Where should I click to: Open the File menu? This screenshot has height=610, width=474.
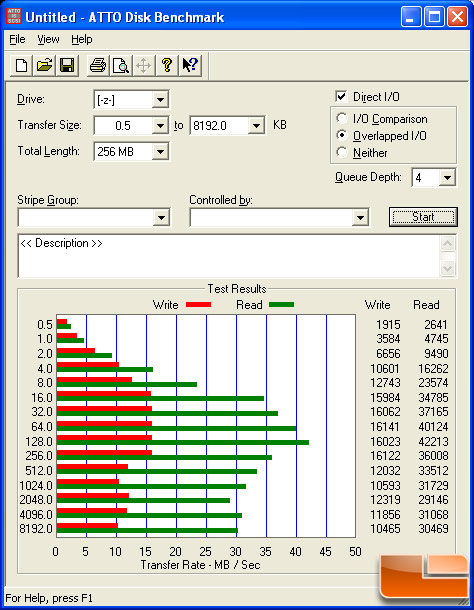(17, 39)
